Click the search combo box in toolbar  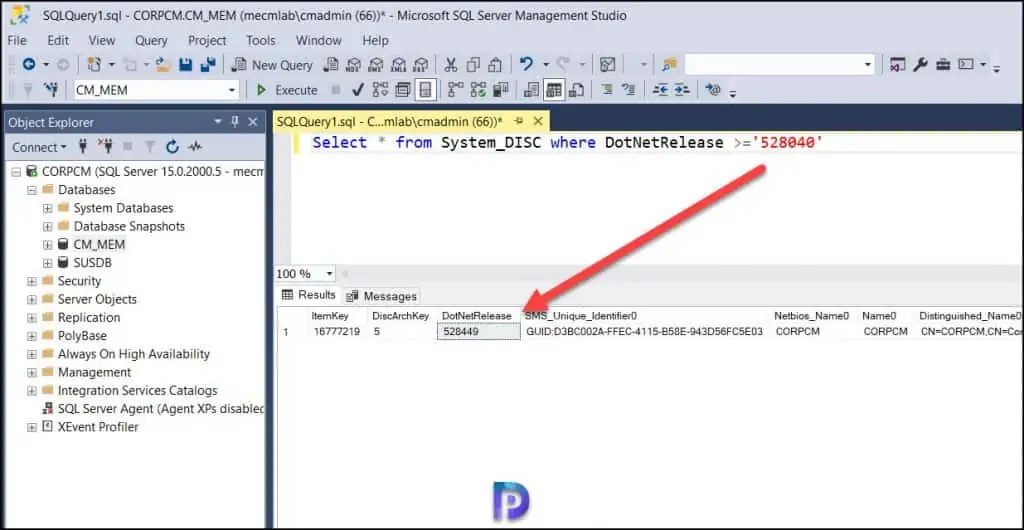(x=779, y=65)
